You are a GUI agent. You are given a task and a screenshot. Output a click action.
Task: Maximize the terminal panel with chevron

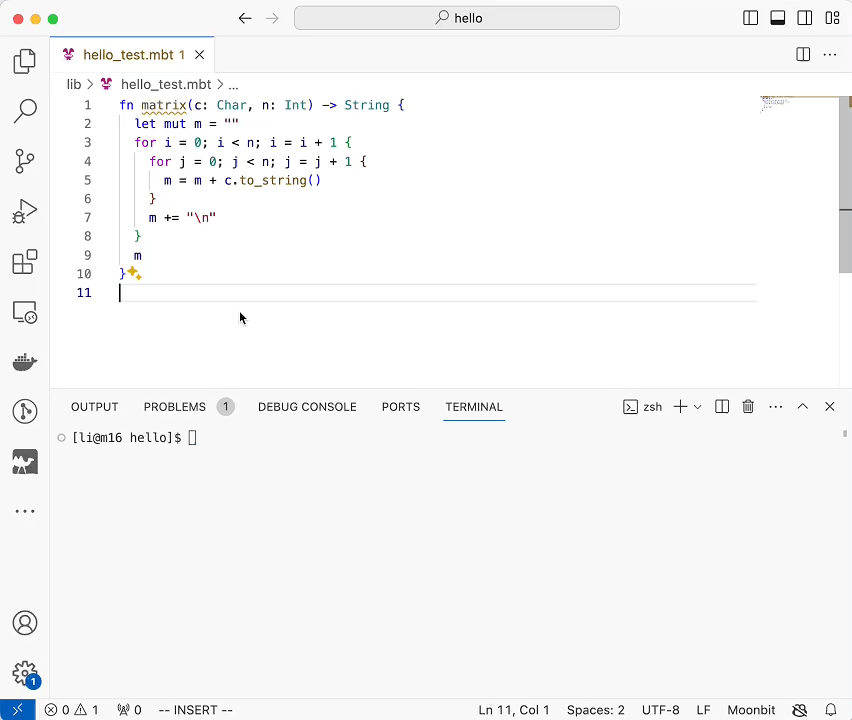pyautogui.click(x=802, y=406)
